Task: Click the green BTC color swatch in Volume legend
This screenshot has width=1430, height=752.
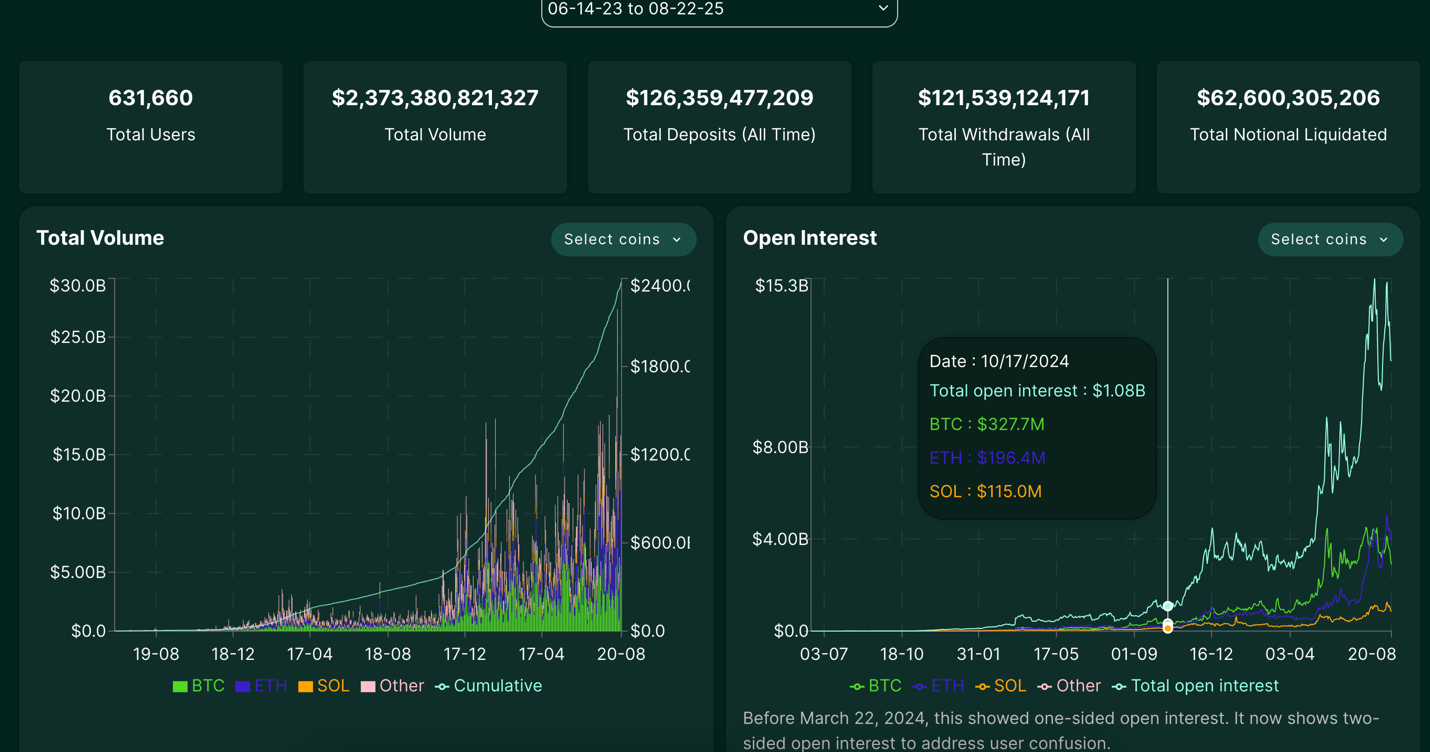Action: (x=180, y=687)
